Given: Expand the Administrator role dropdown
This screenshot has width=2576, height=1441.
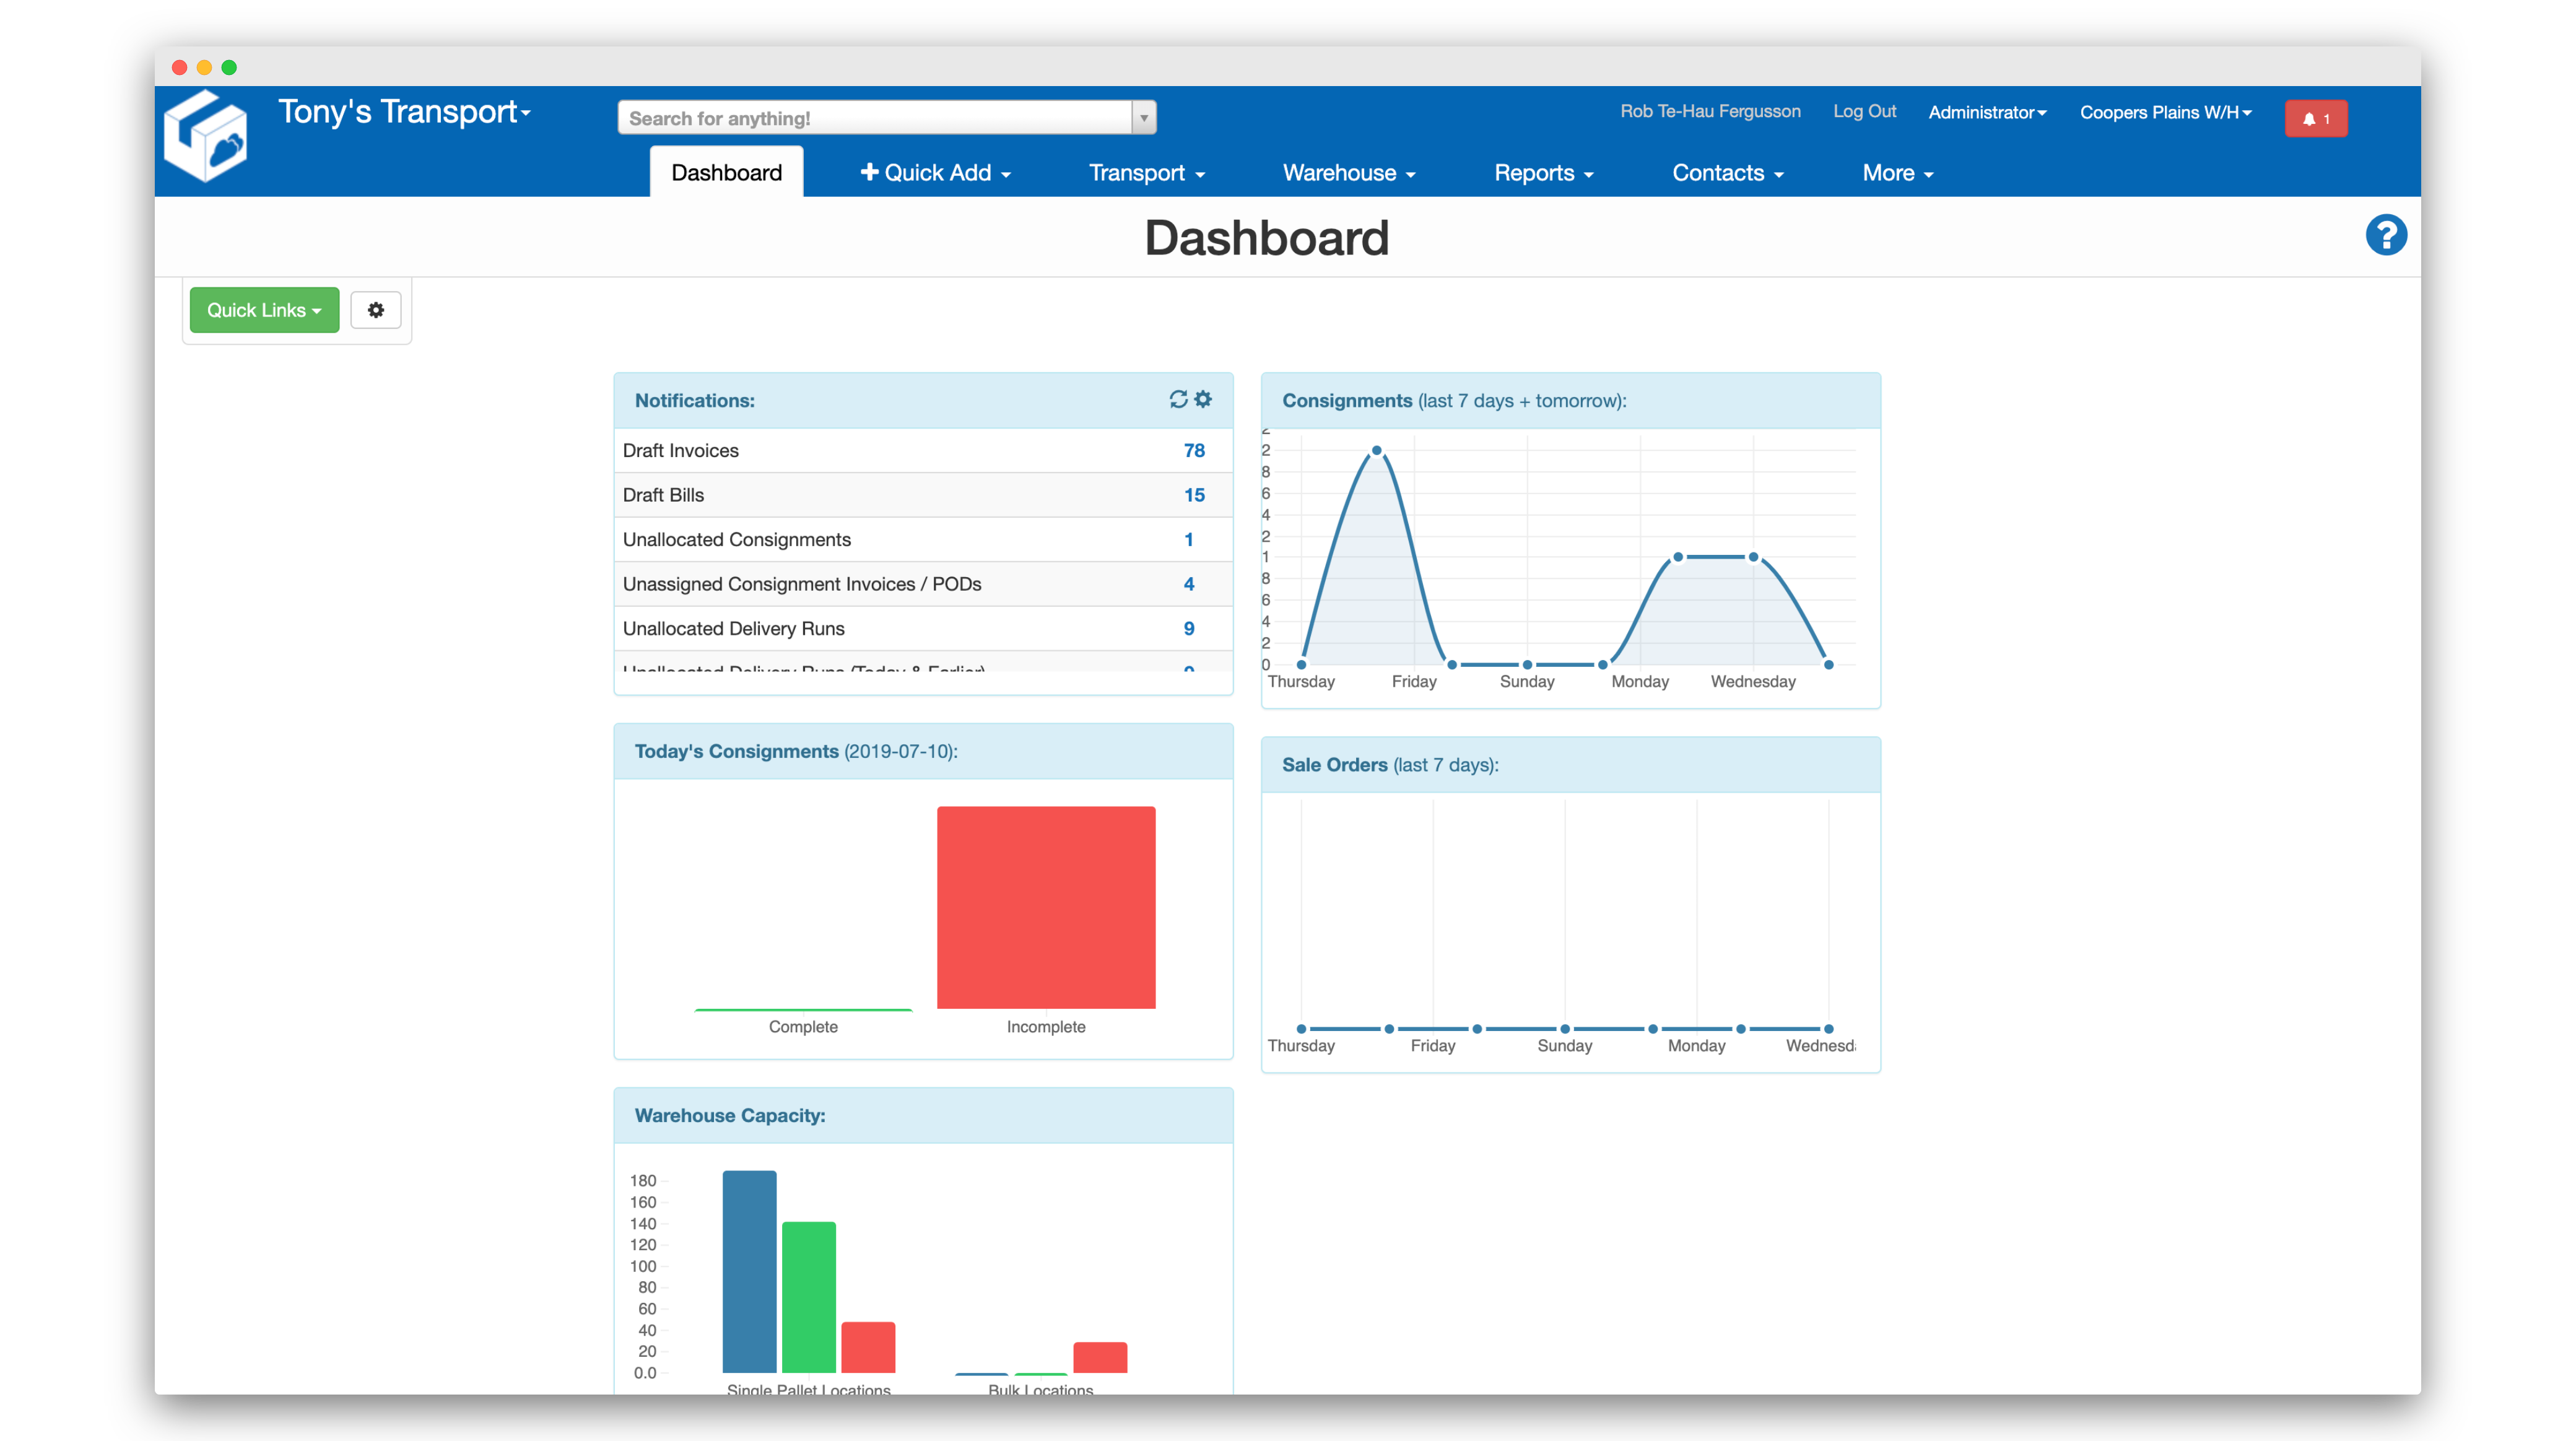Looking at the screenshot, I should pyautogui.click(x=1987, y=112).
